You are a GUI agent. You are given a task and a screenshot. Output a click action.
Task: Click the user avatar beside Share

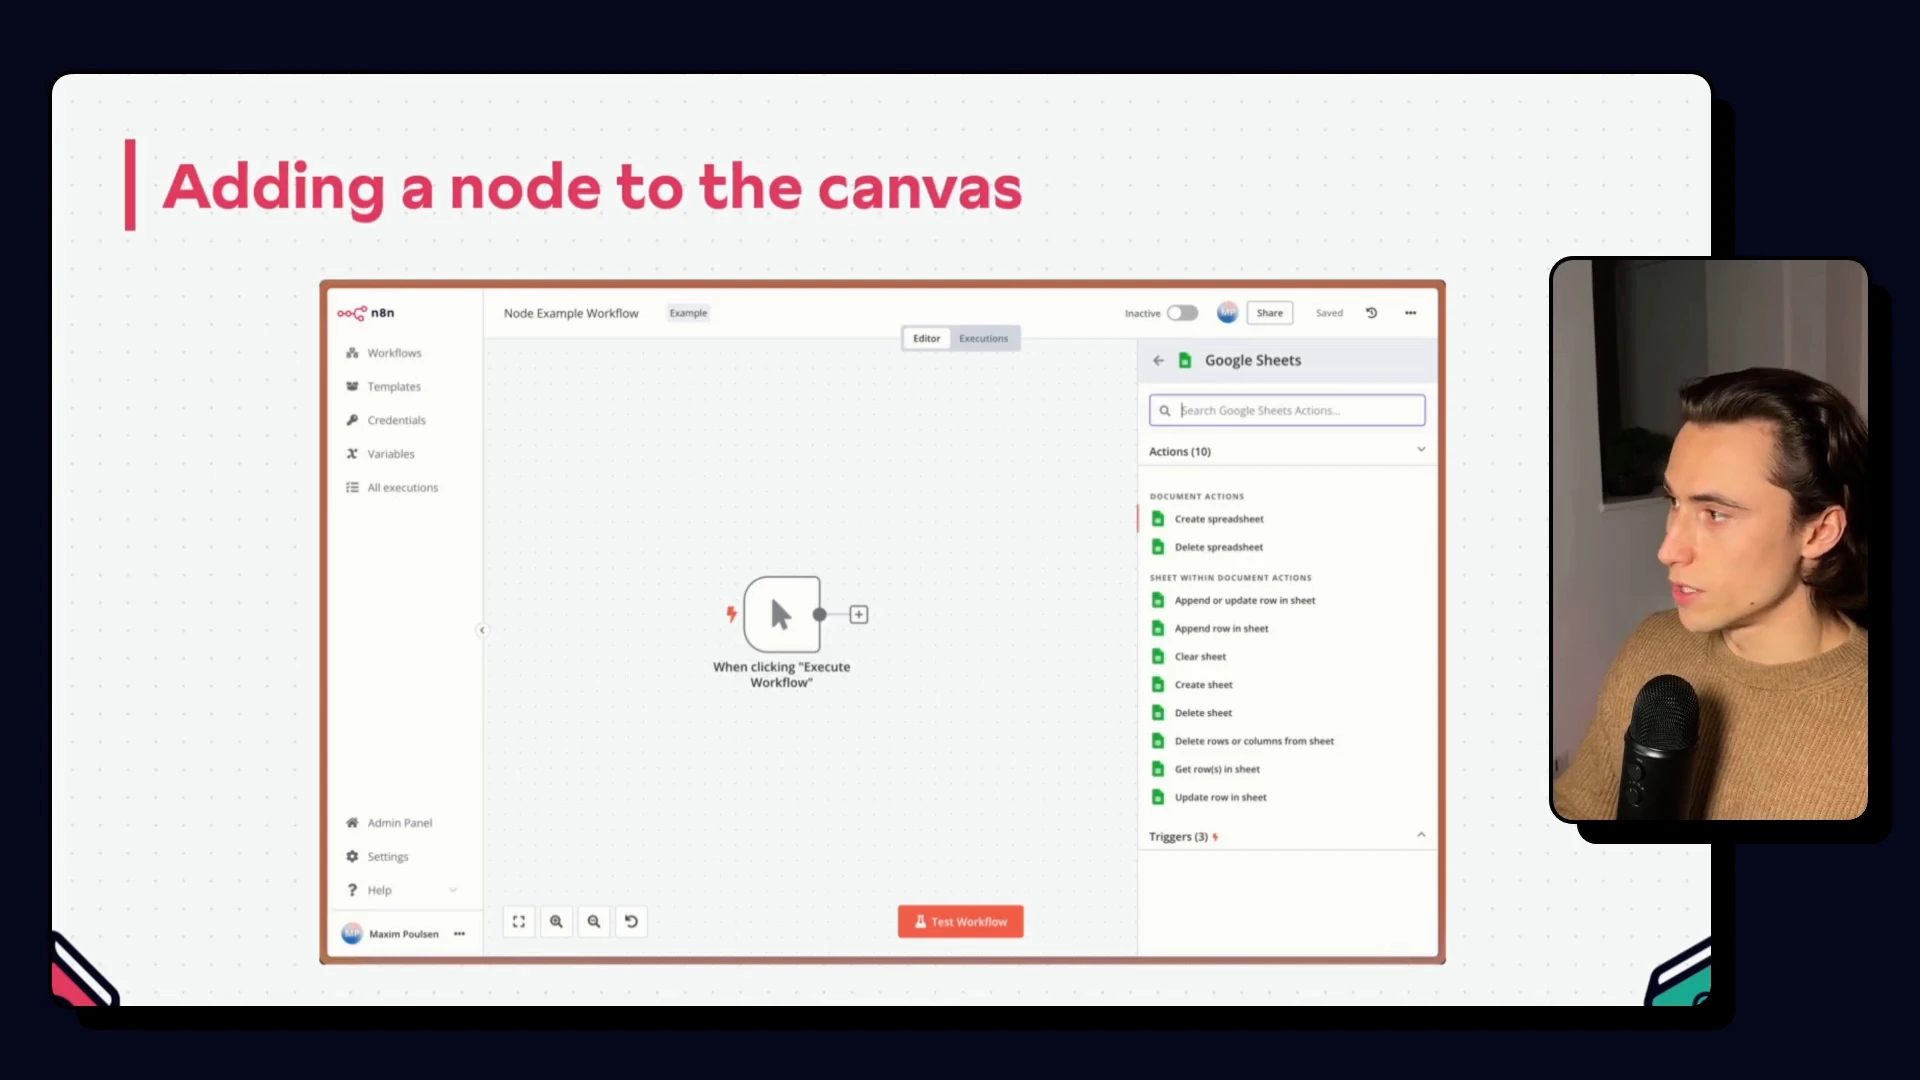1227,313
